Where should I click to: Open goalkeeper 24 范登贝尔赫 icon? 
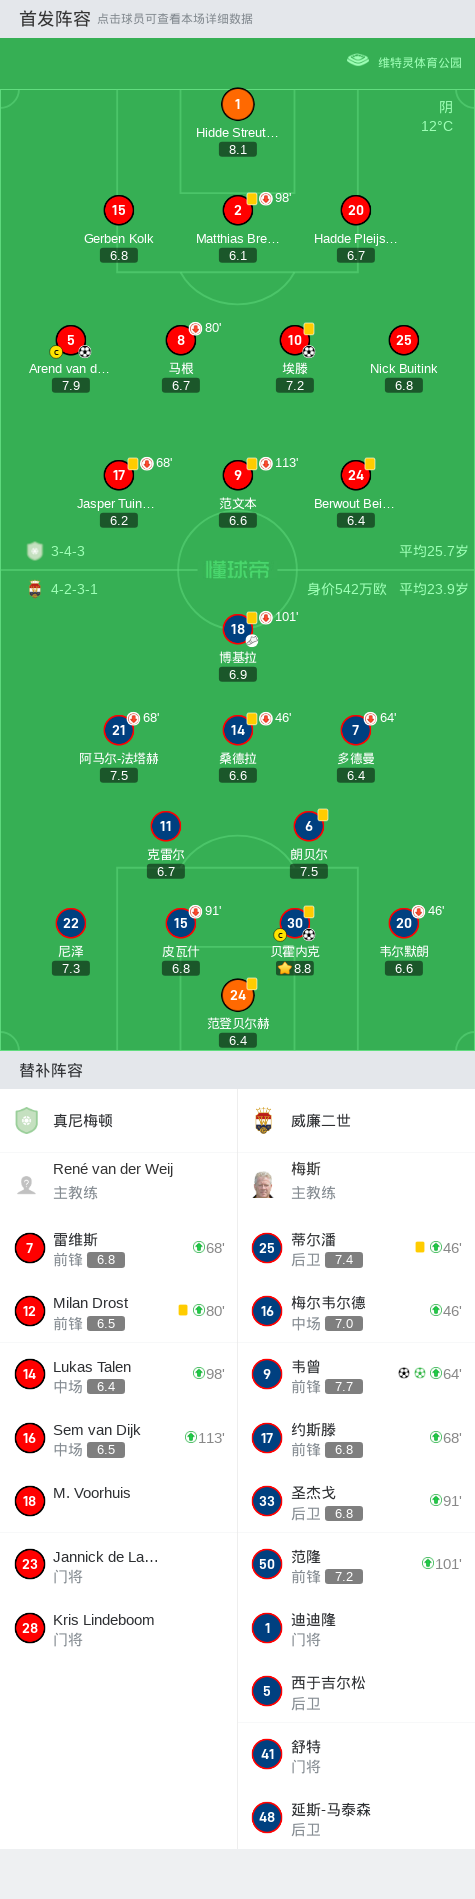pos(237,995)
